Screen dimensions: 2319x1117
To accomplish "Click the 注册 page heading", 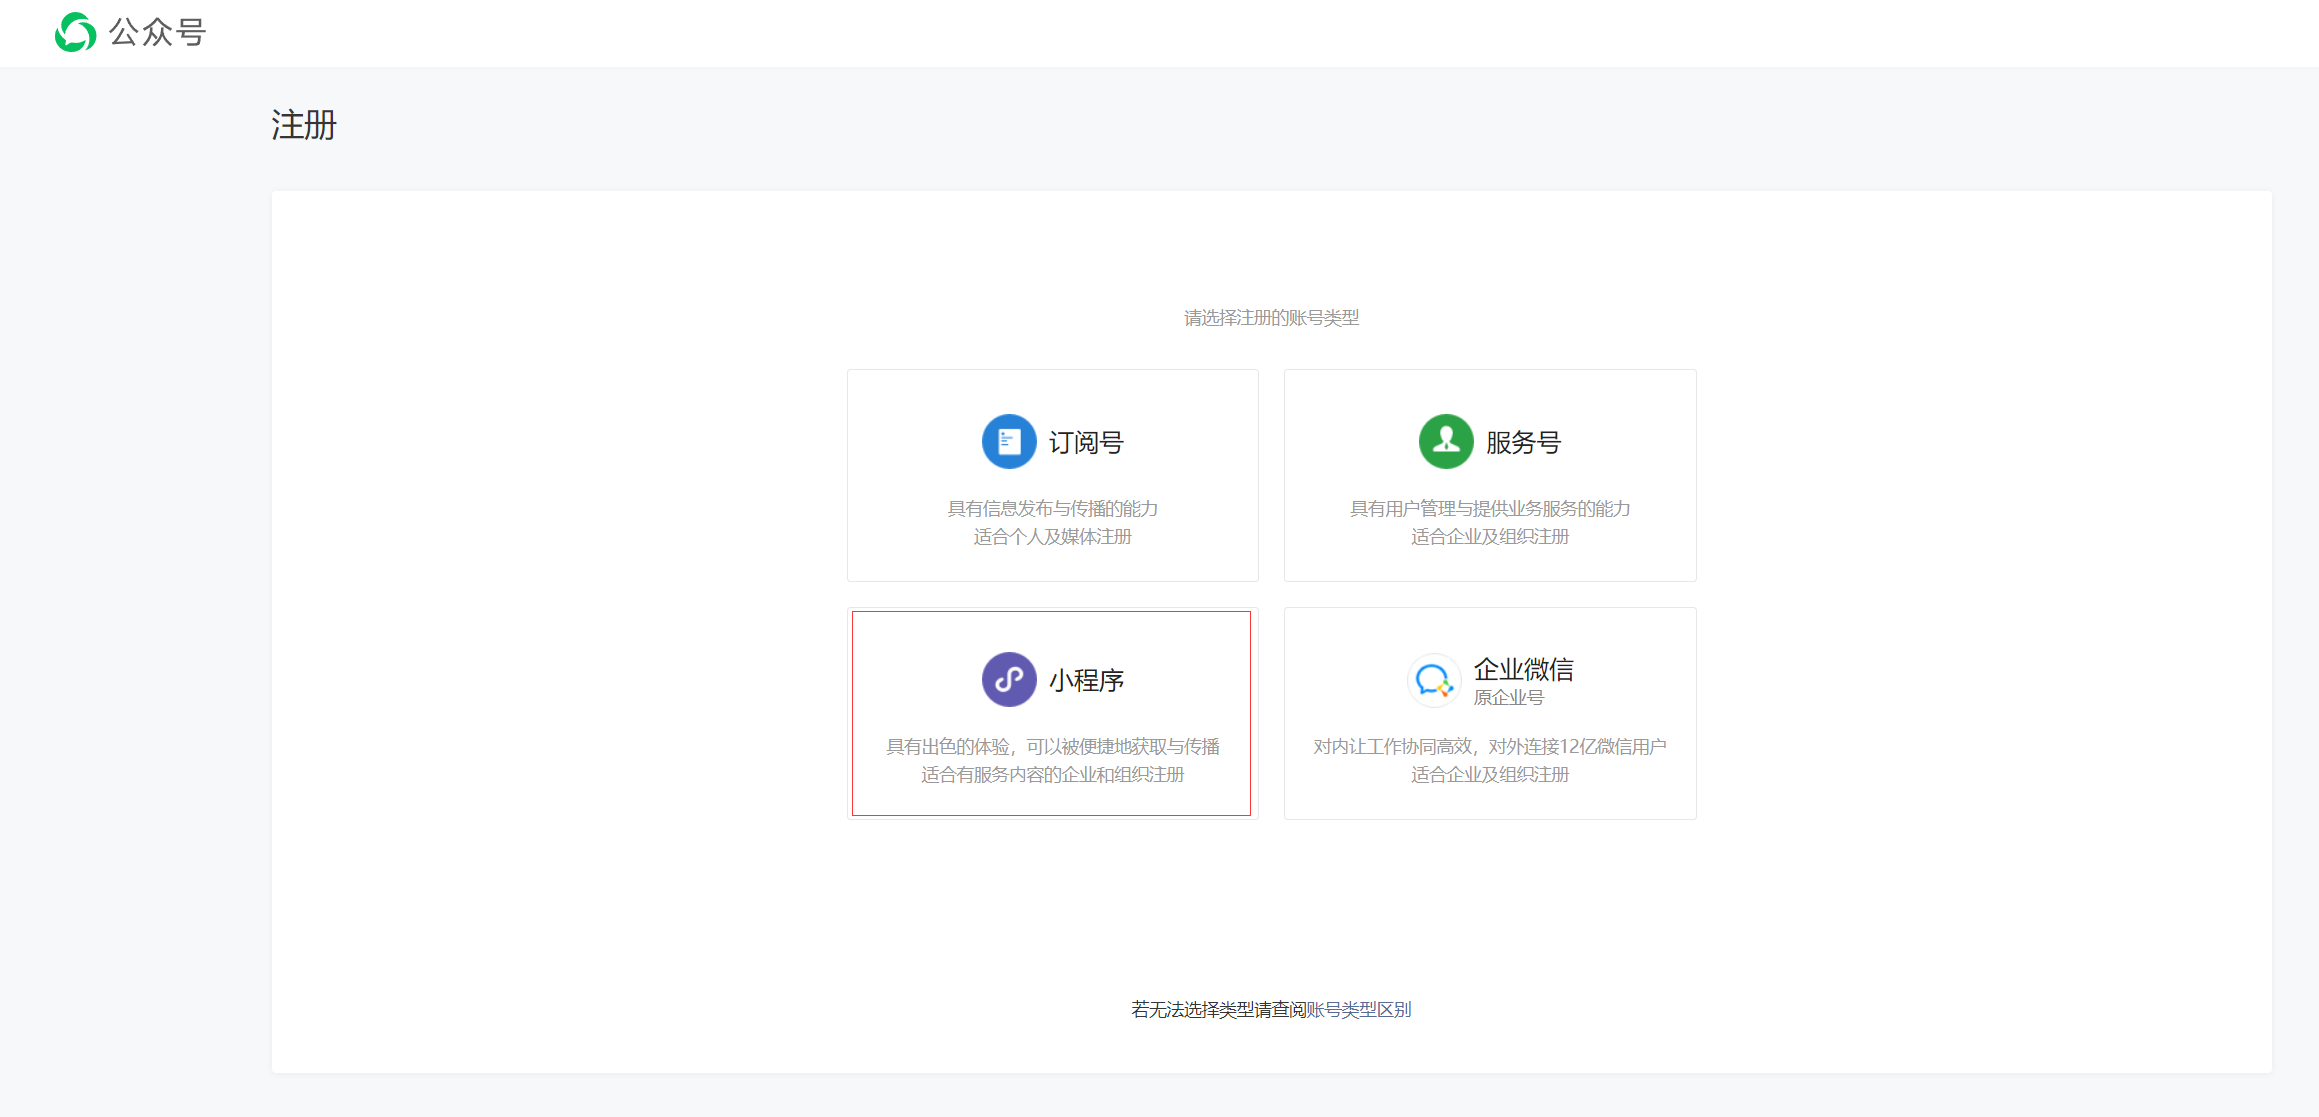I will click(304, 126).
